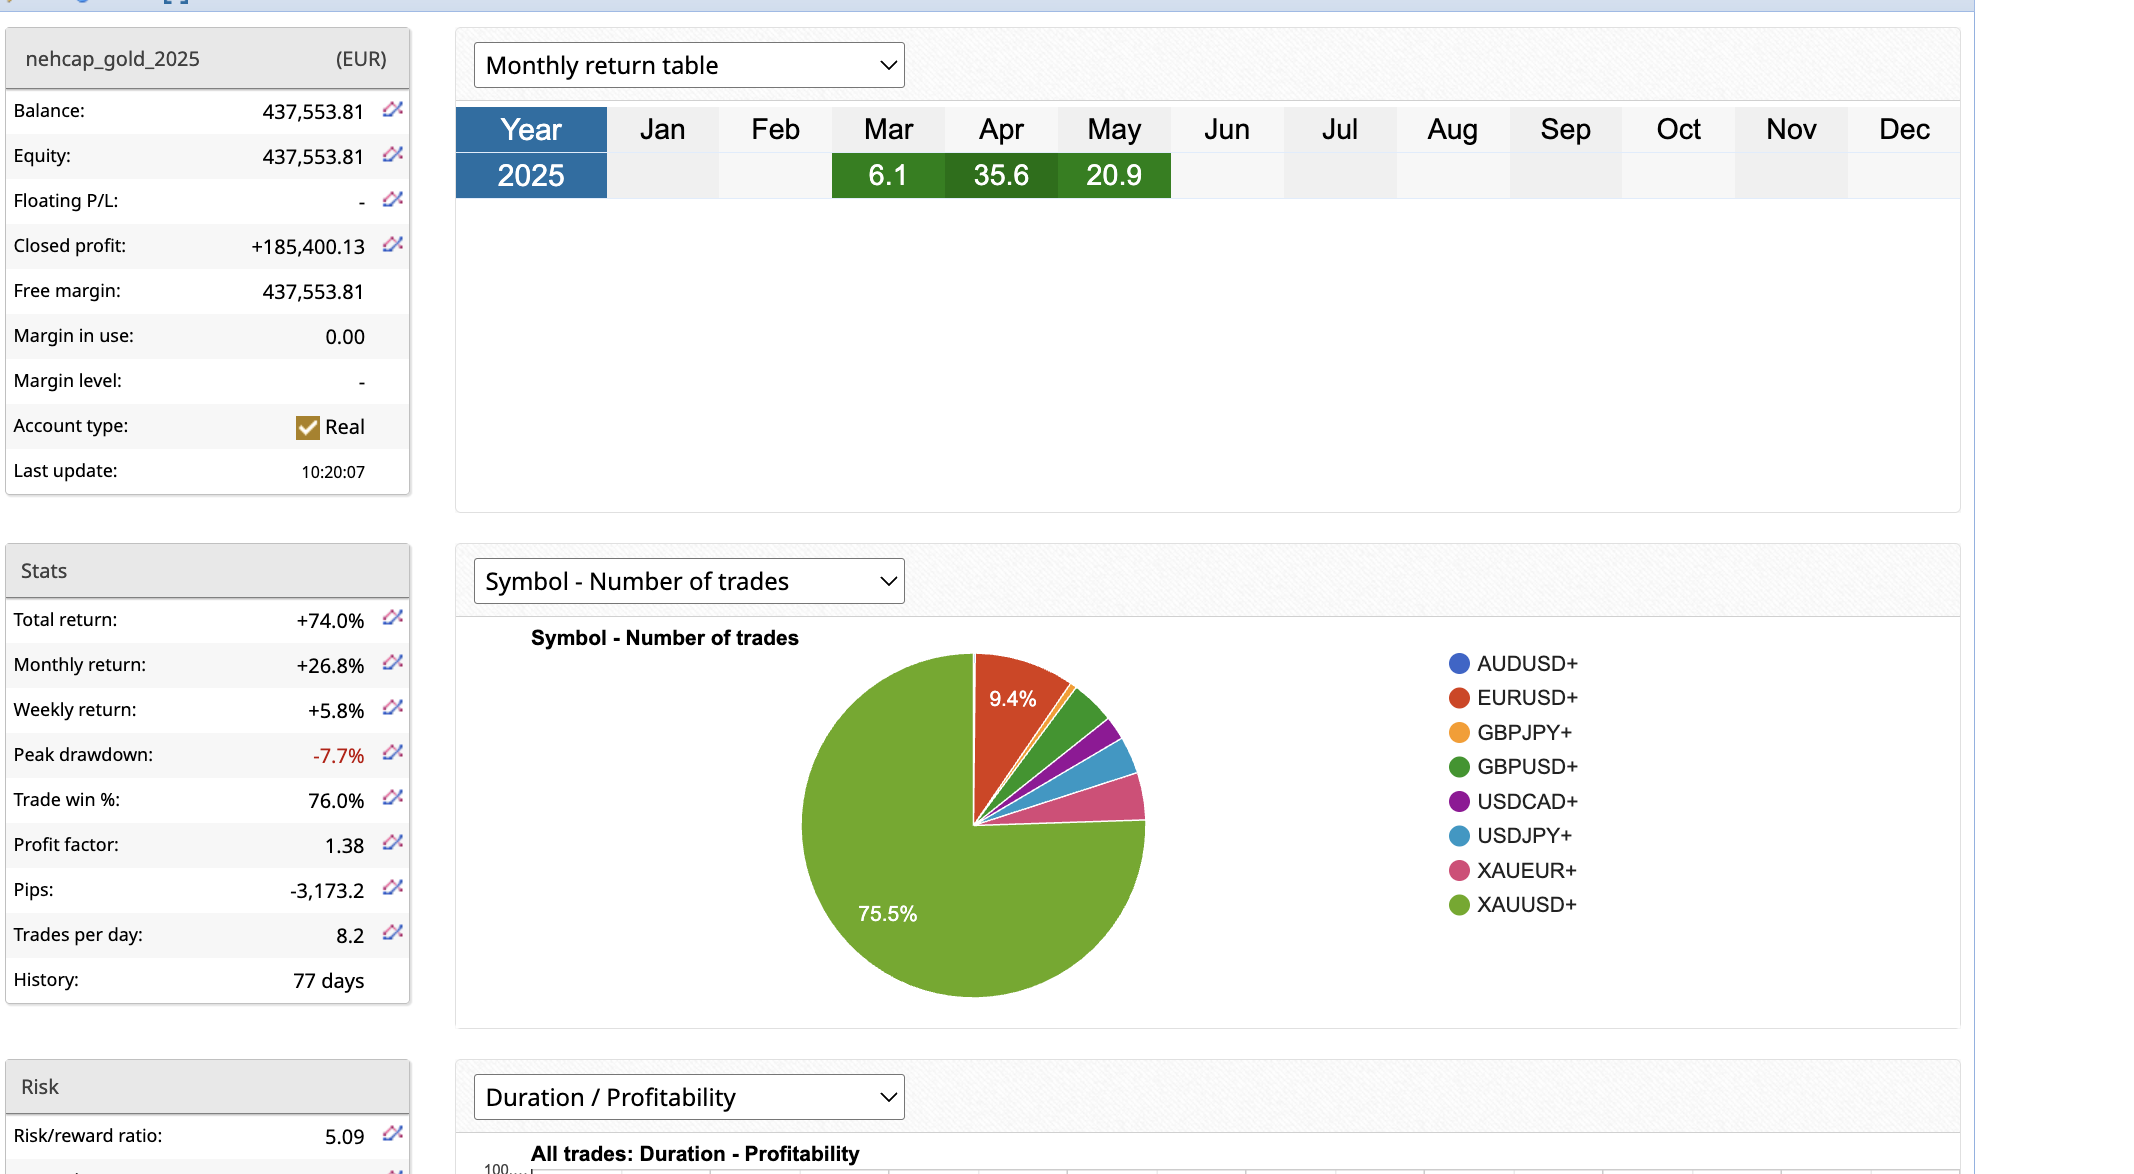Toggle the XAUUSD+ legend entry
2134x1174 pixels.
1526,905
